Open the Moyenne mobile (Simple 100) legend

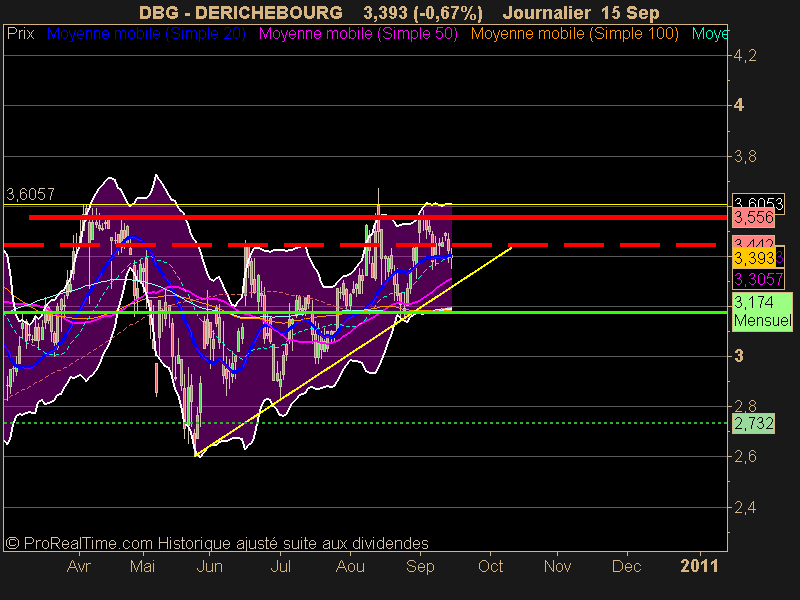[x=574, y=34]
